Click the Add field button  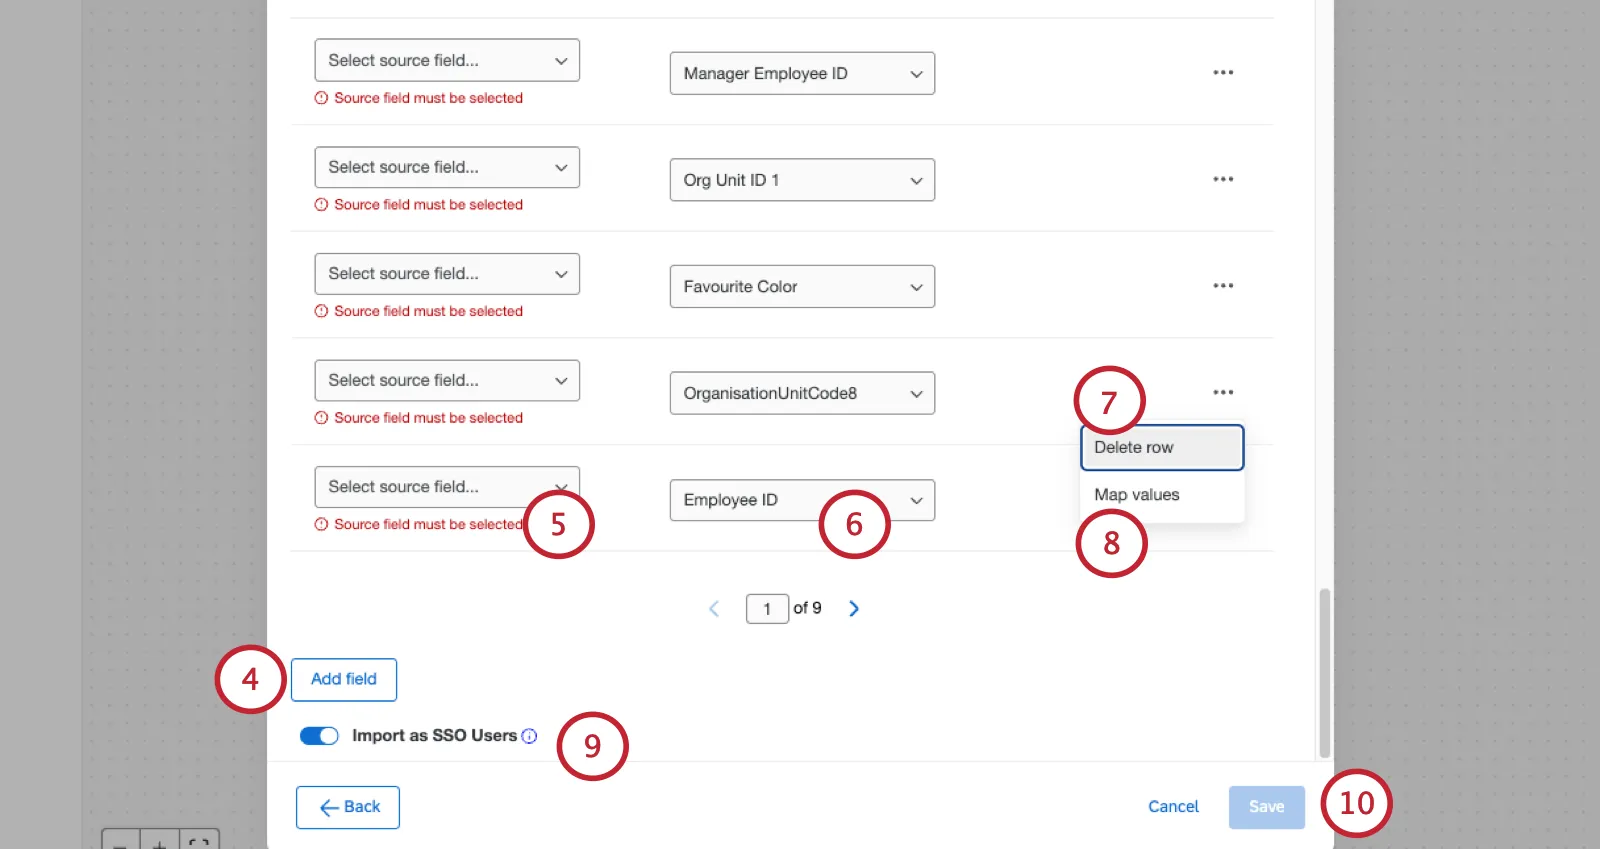coord(344,680)
